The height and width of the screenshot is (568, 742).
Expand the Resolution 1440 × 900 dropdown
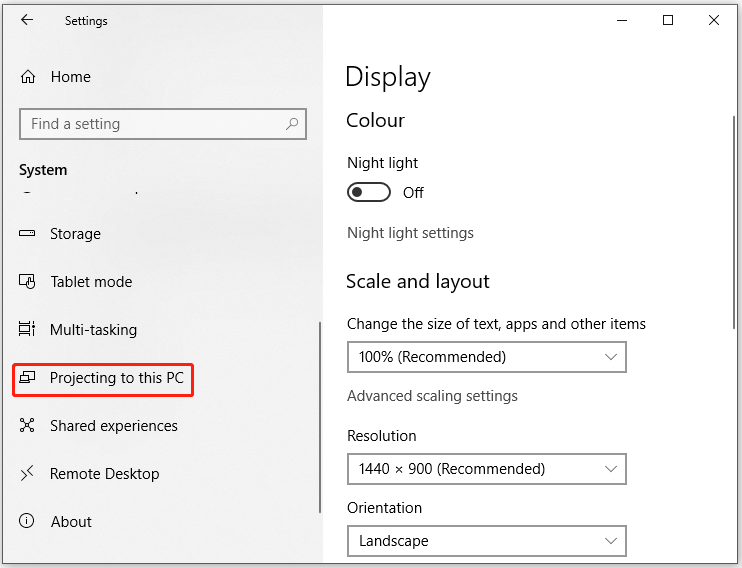click(486, 469)
